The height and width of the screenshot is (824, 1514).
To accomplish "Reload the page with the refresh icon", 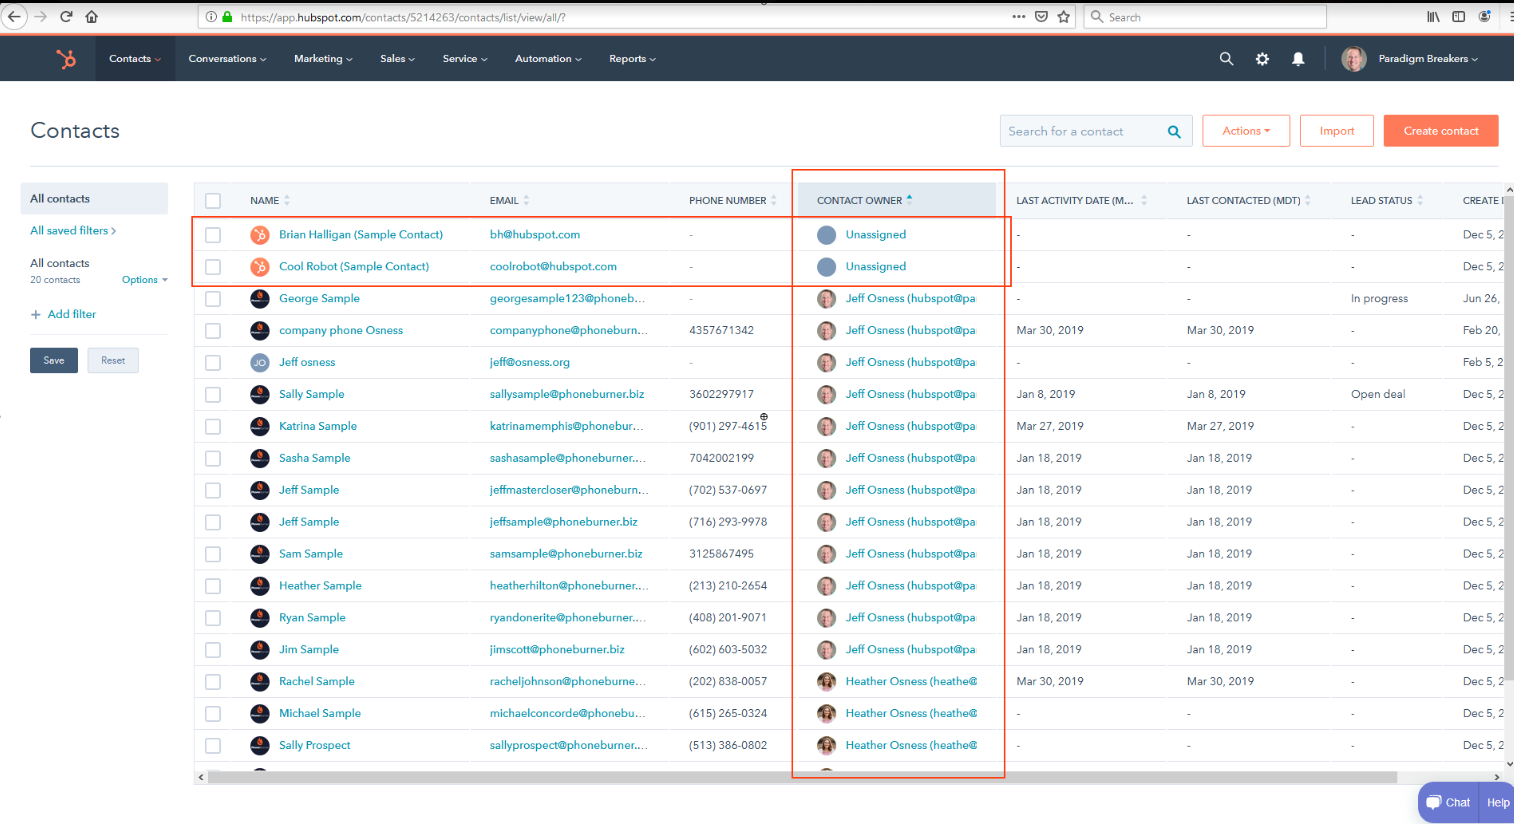I will point(66,17).
